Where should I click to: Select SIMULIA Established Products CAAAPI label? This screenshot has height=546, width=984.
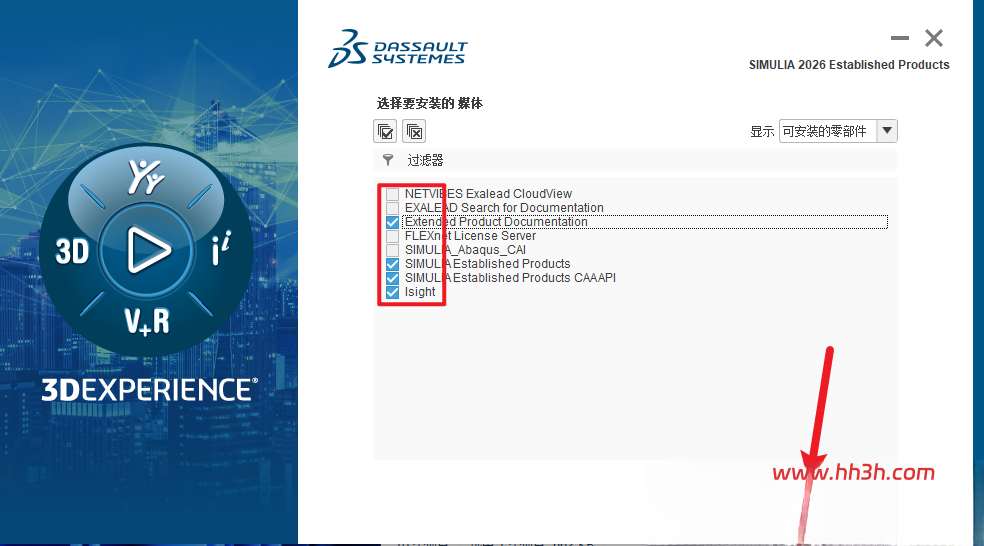[x=510, y=278]
